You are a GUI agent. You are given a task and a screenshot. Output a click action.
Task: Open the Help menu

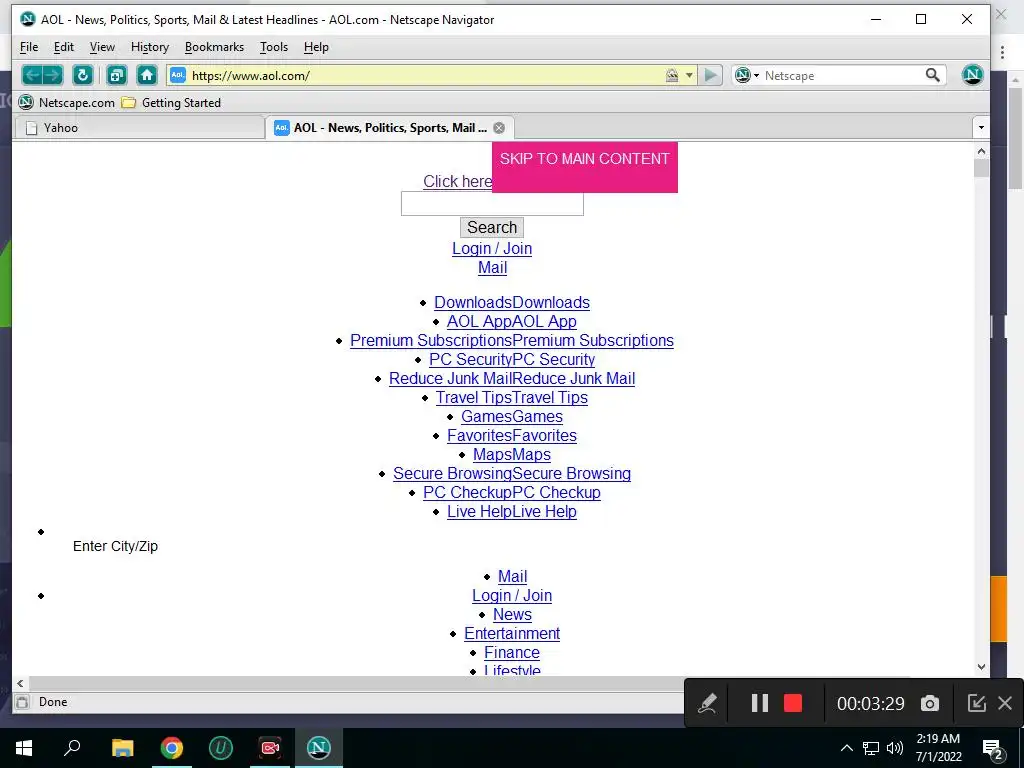316,47
